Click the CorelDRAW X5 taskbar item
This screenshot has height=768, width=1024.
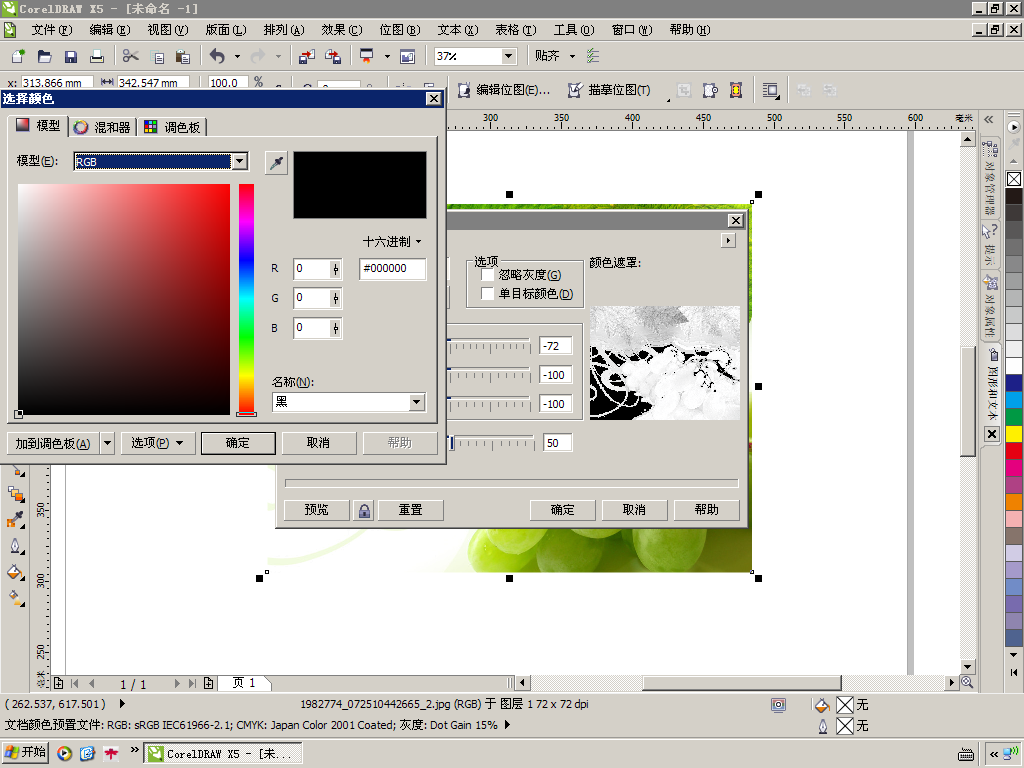(222, 753)
